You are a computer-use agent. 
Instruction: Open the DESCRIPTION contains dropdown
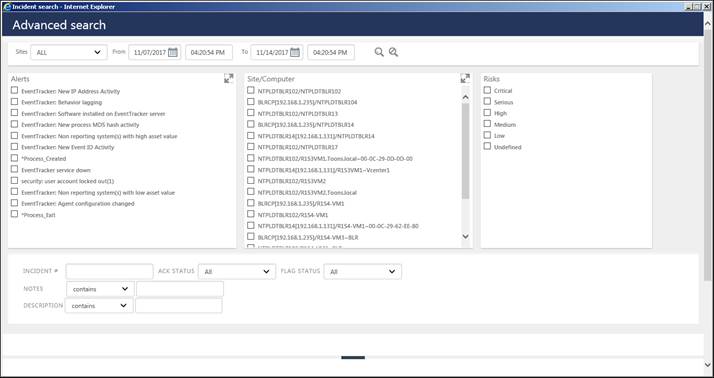click(99, 306)
